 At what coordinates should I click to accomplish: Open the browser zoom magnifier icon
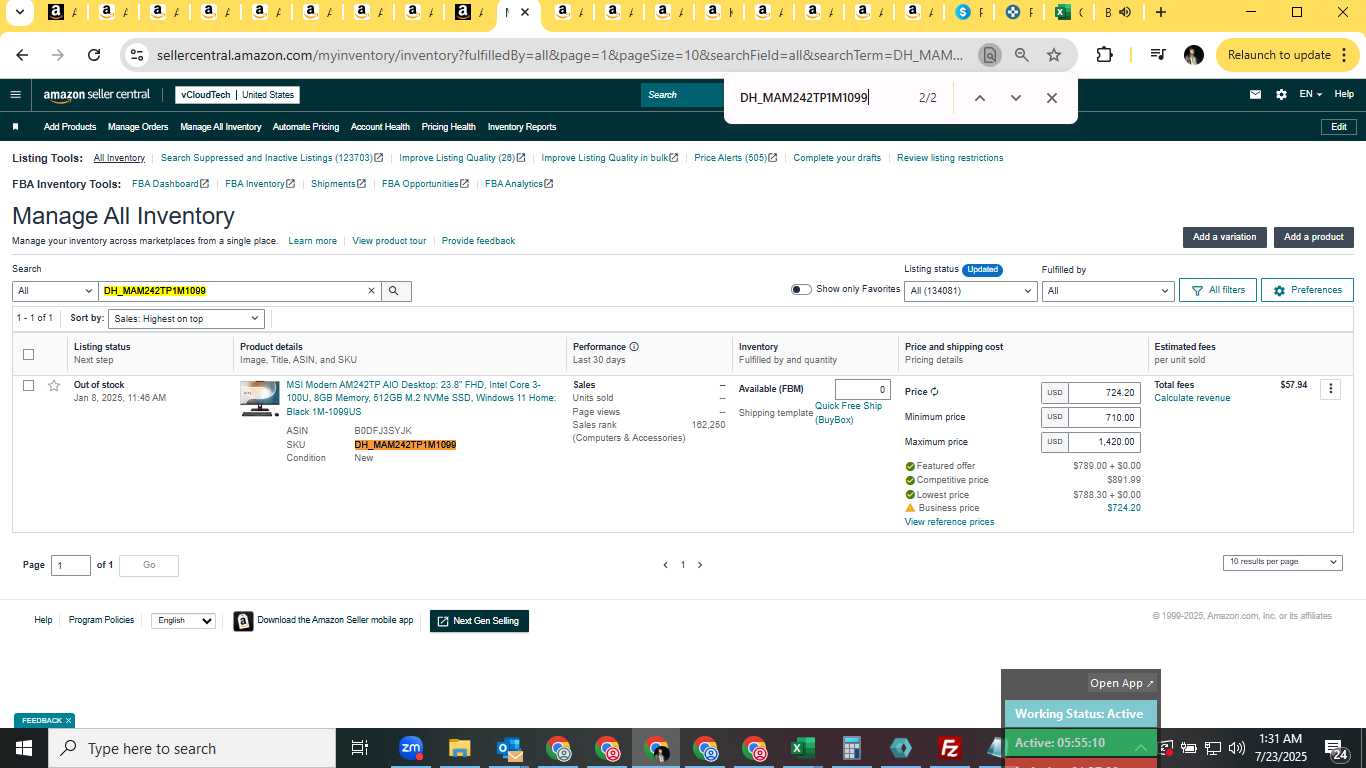point(1021,55)
